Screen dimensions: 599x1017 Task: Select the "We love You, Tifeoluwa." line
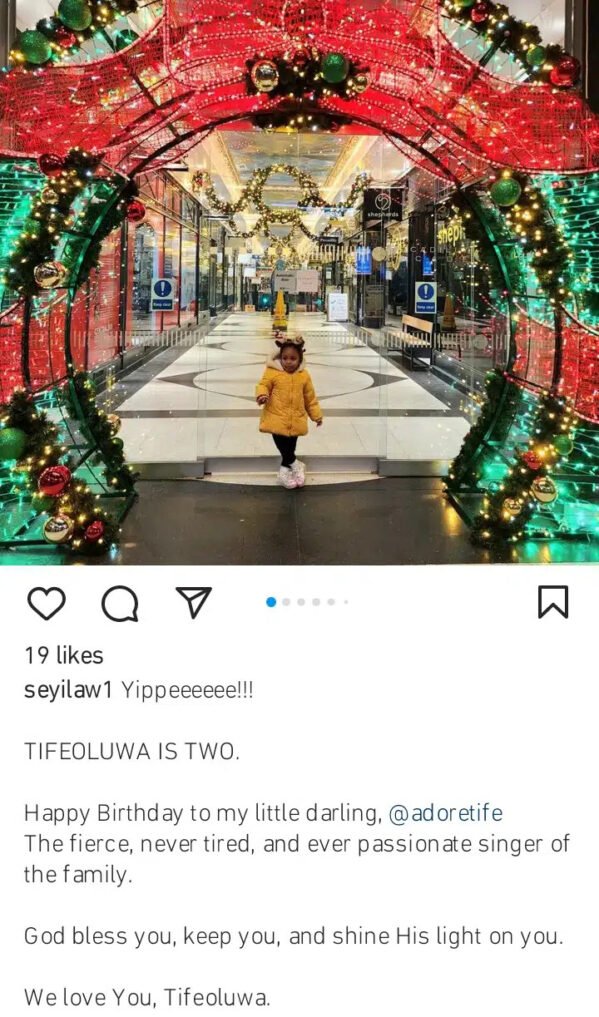click(147, 996)
